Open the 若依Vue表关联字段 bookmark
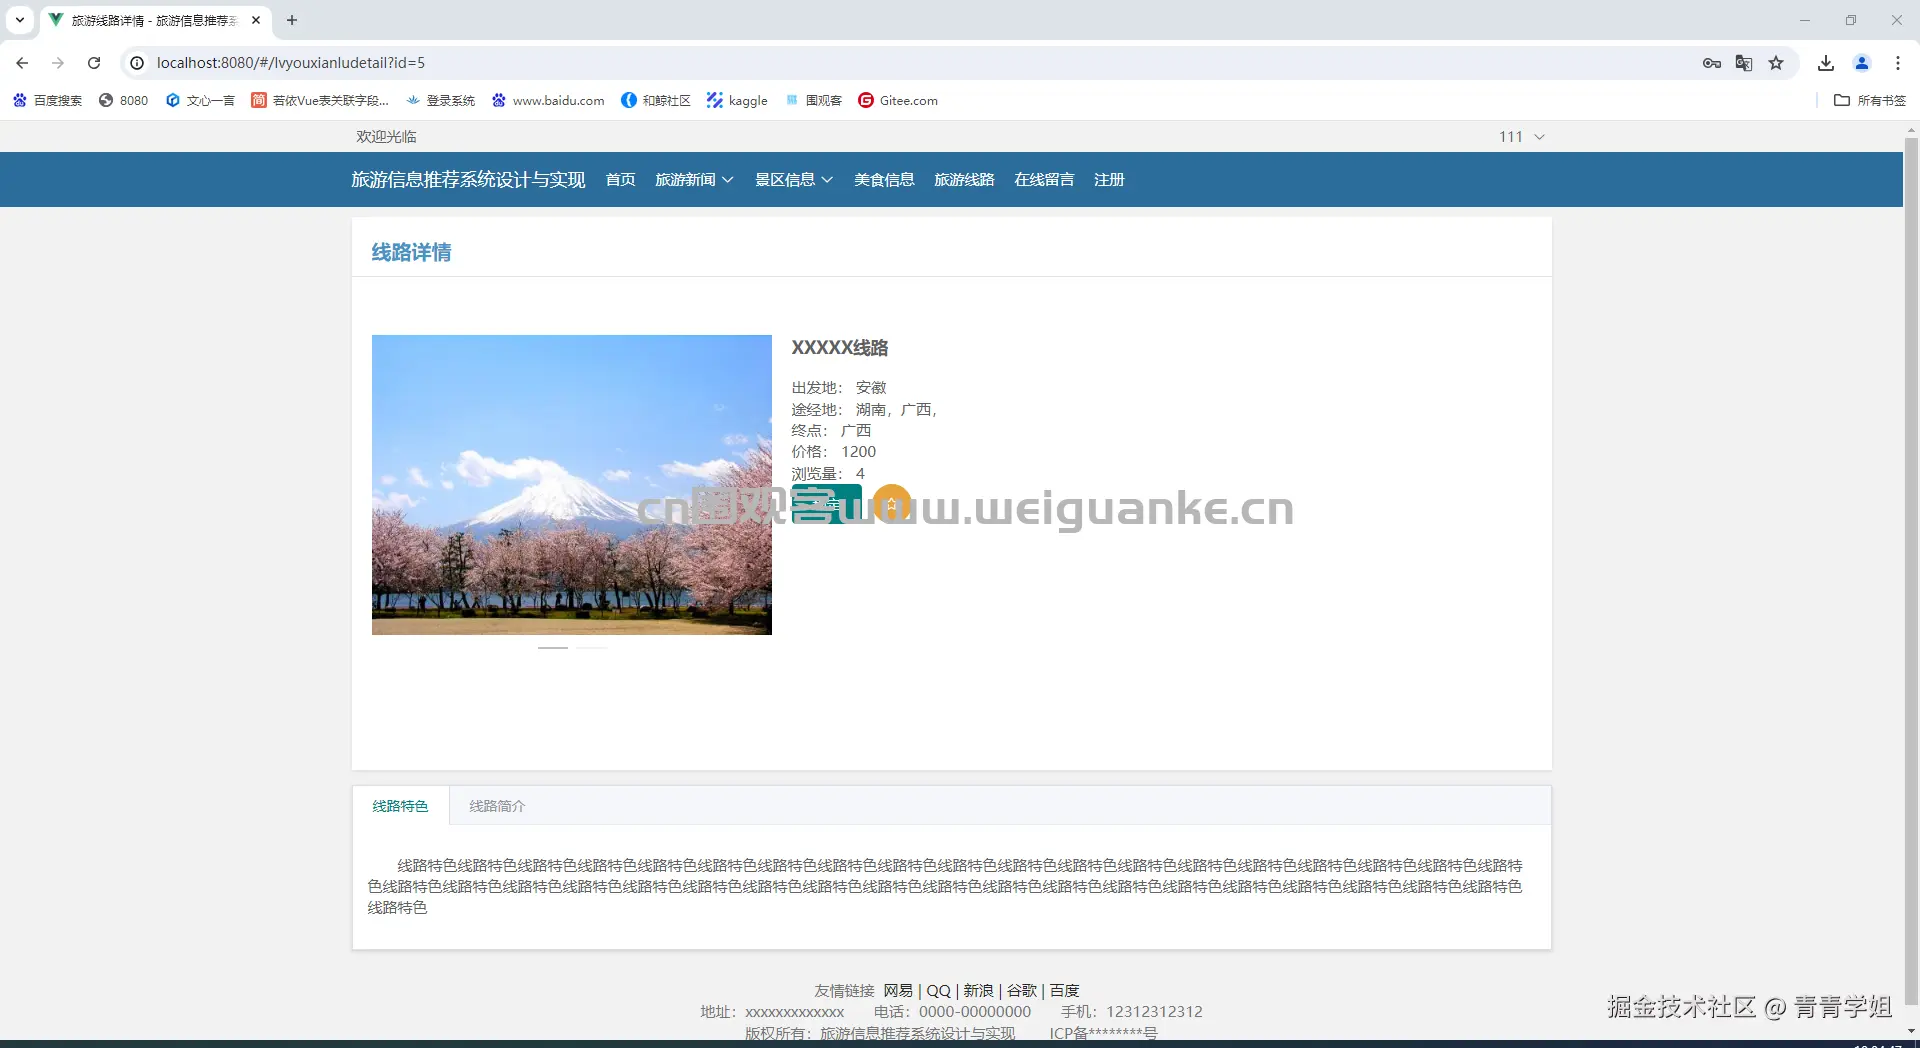Image resolution: width=1920 pixels, height=1048 pixels. [320, 100]
